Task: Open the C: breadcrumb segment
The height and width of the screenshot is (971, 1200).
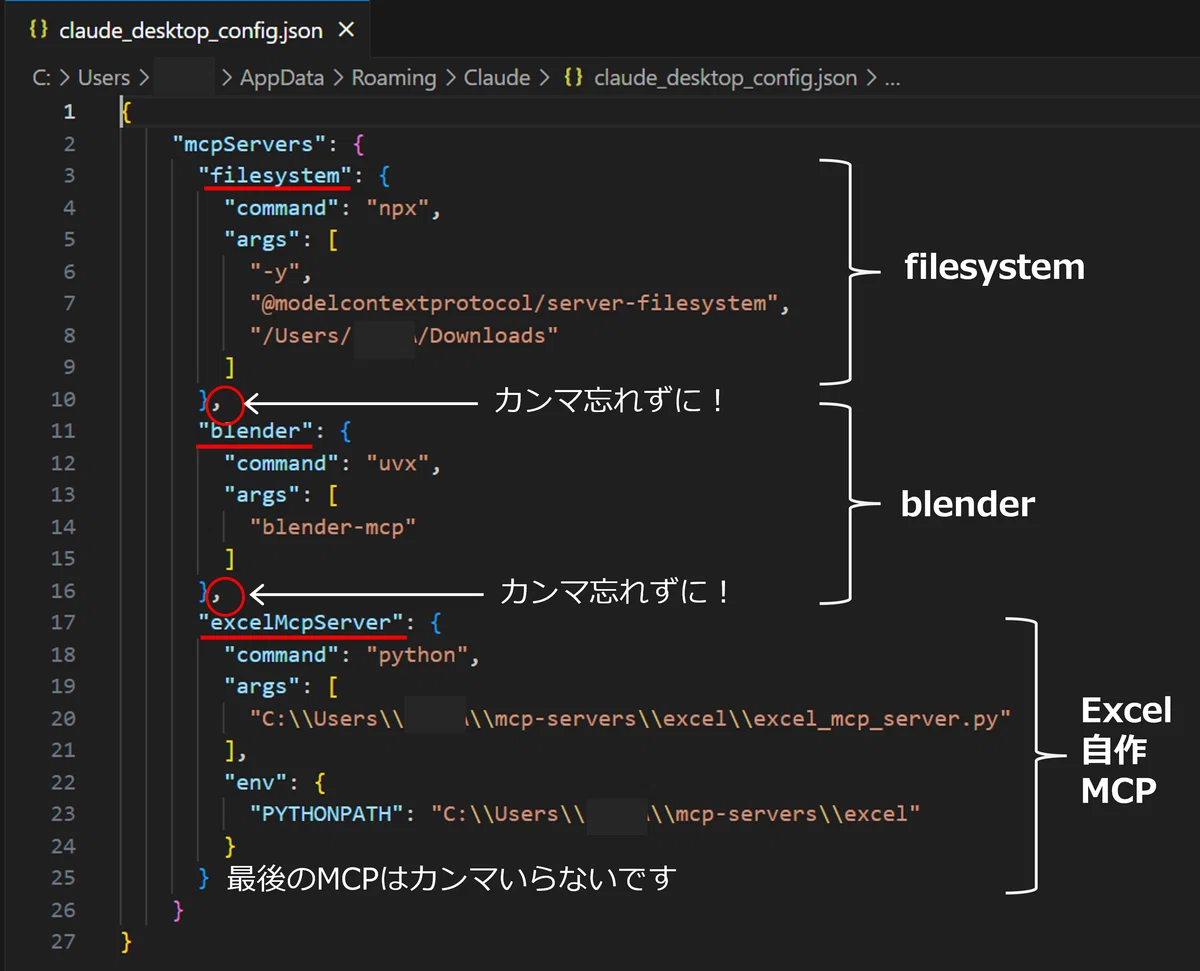Action: [x=41, y=78]
